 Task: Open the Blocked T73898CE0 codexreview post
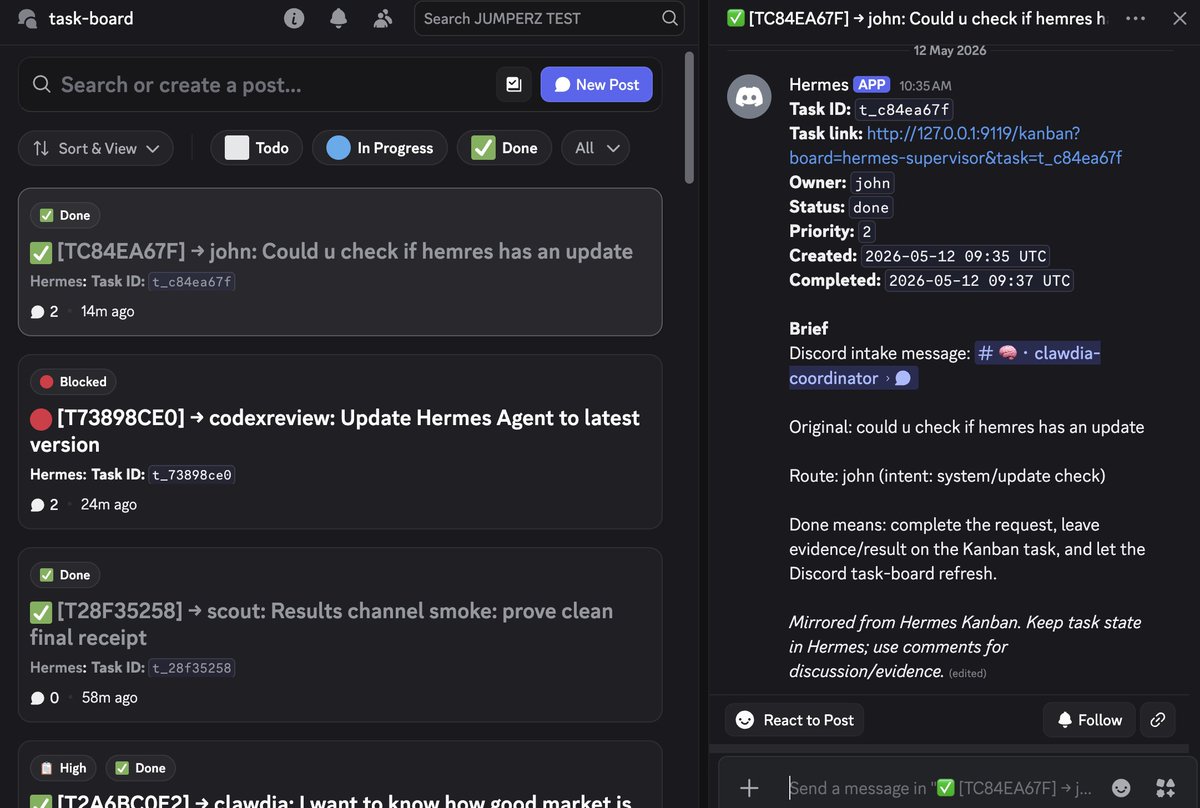[x=340, y=442]
